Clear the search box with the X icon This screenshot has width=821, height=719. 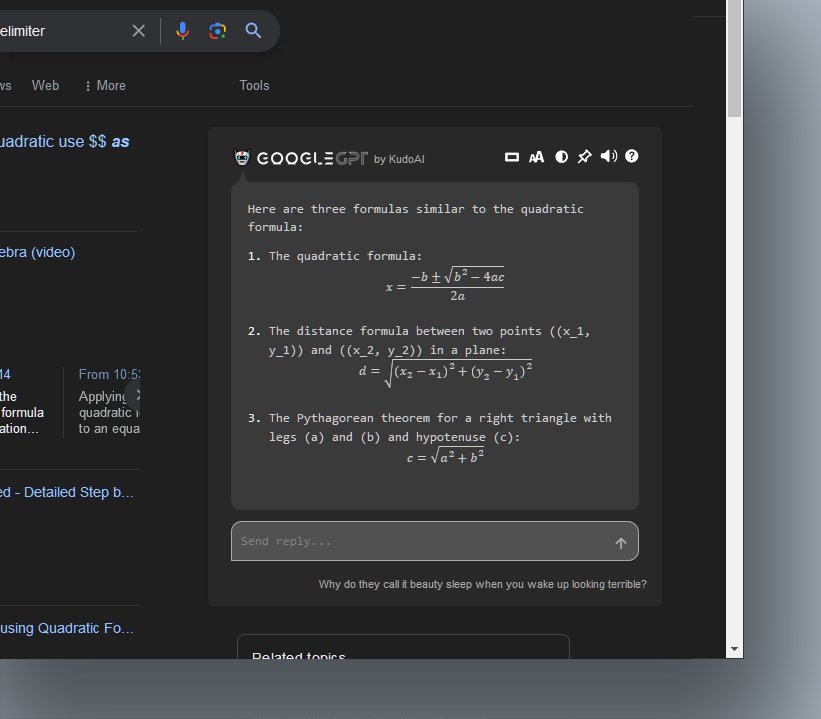pyautogui.click(x=138, y=31)
